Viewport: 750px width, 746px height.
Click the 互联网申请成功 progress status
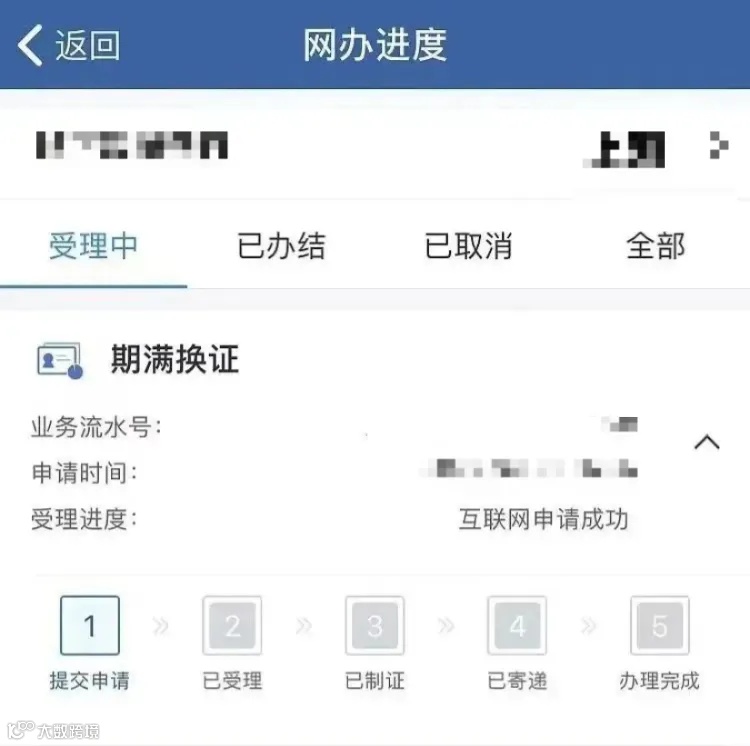tap(543, 519)
